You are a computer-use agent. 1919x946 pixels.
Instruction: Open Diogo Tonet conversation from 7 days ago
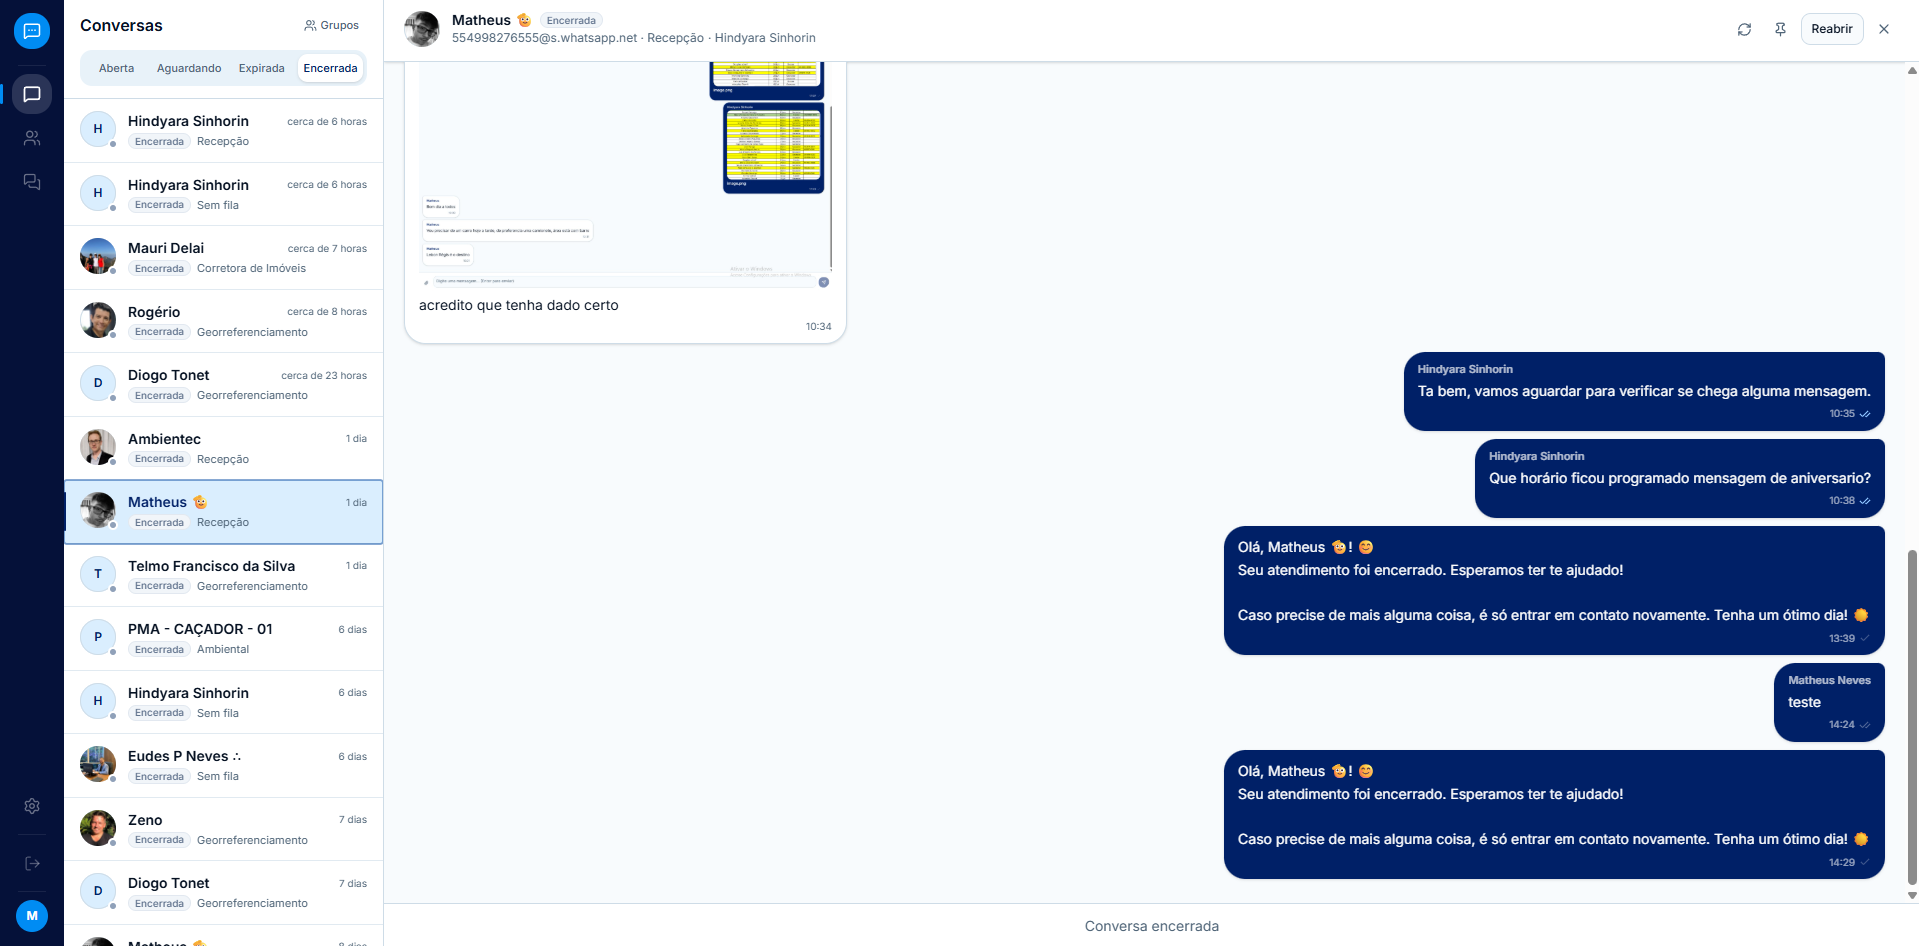(x=224, y=892)
